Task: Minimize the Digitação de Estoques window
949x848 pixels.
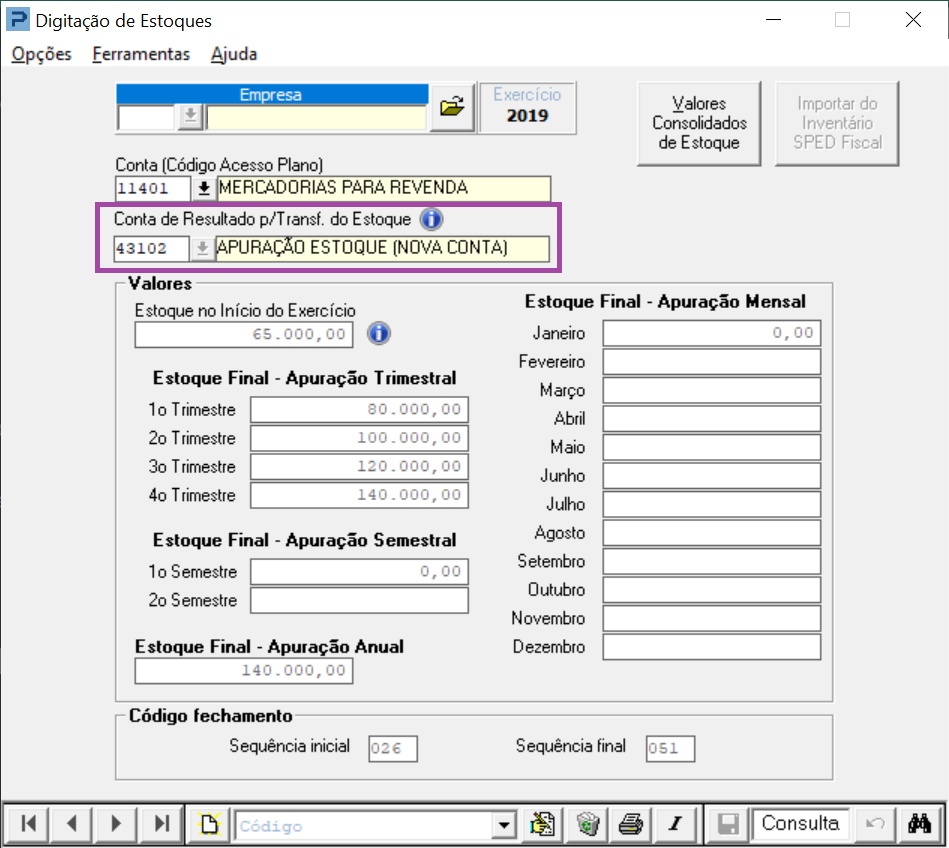Action: point(773,19)
